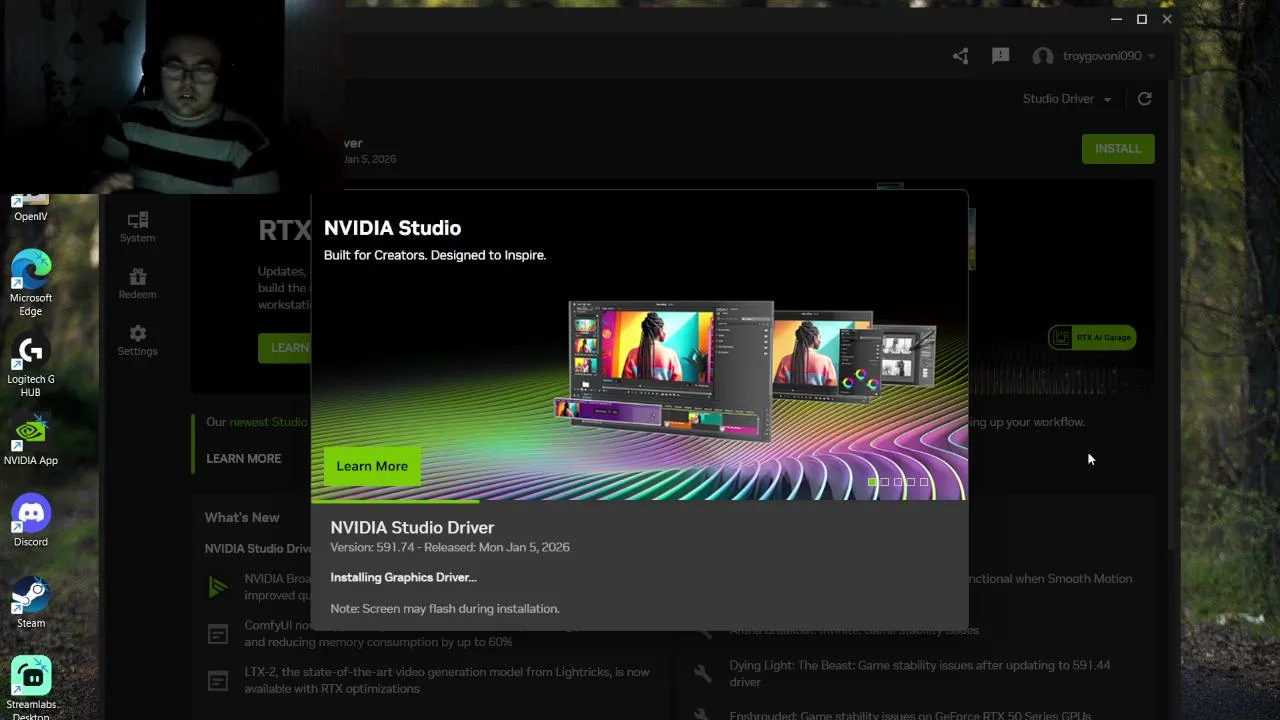Open the Studio Driver type dropdown

[x=1067, y=99]
